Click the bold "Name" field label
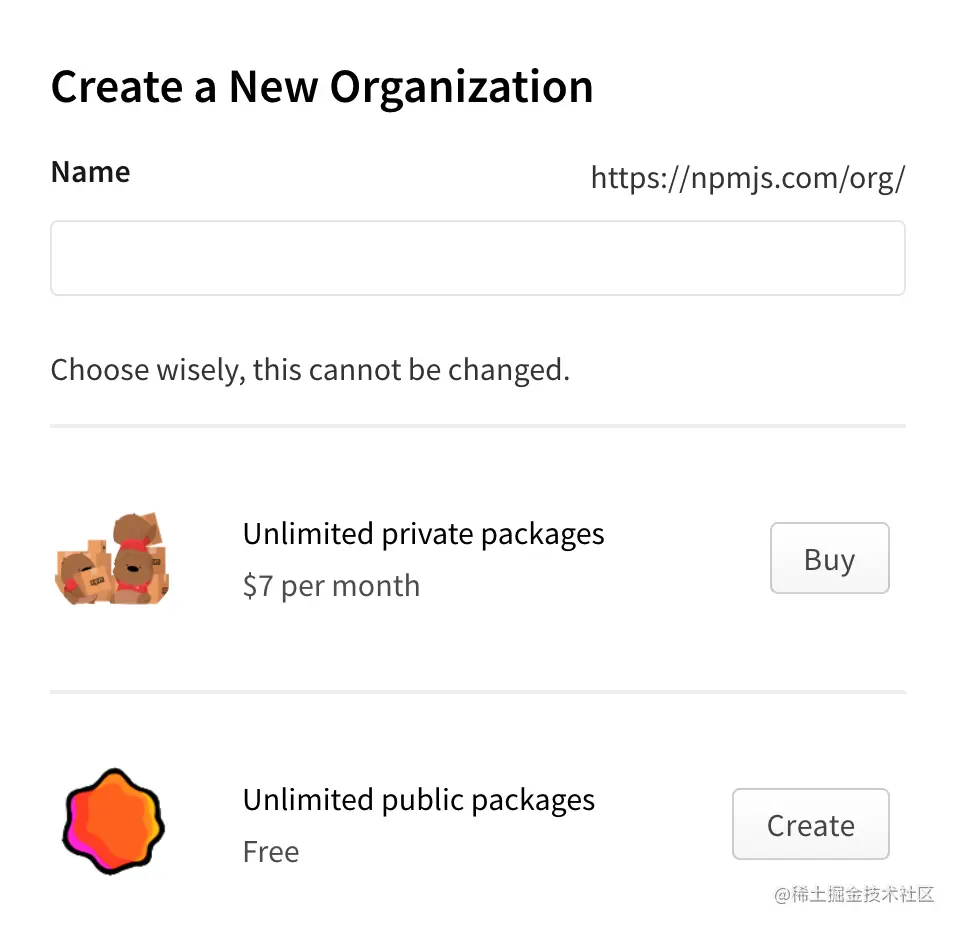The image size is (960, 930). 90,172
